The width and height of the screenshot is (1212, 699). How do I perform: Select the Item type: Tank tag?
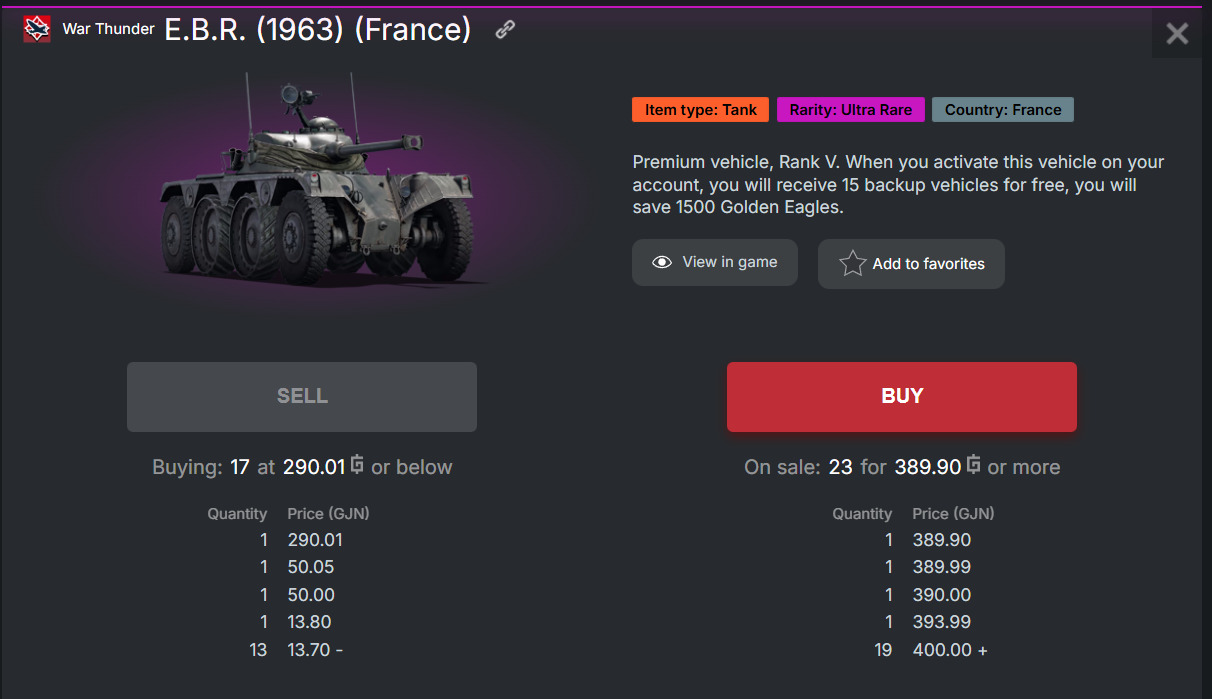700,110
